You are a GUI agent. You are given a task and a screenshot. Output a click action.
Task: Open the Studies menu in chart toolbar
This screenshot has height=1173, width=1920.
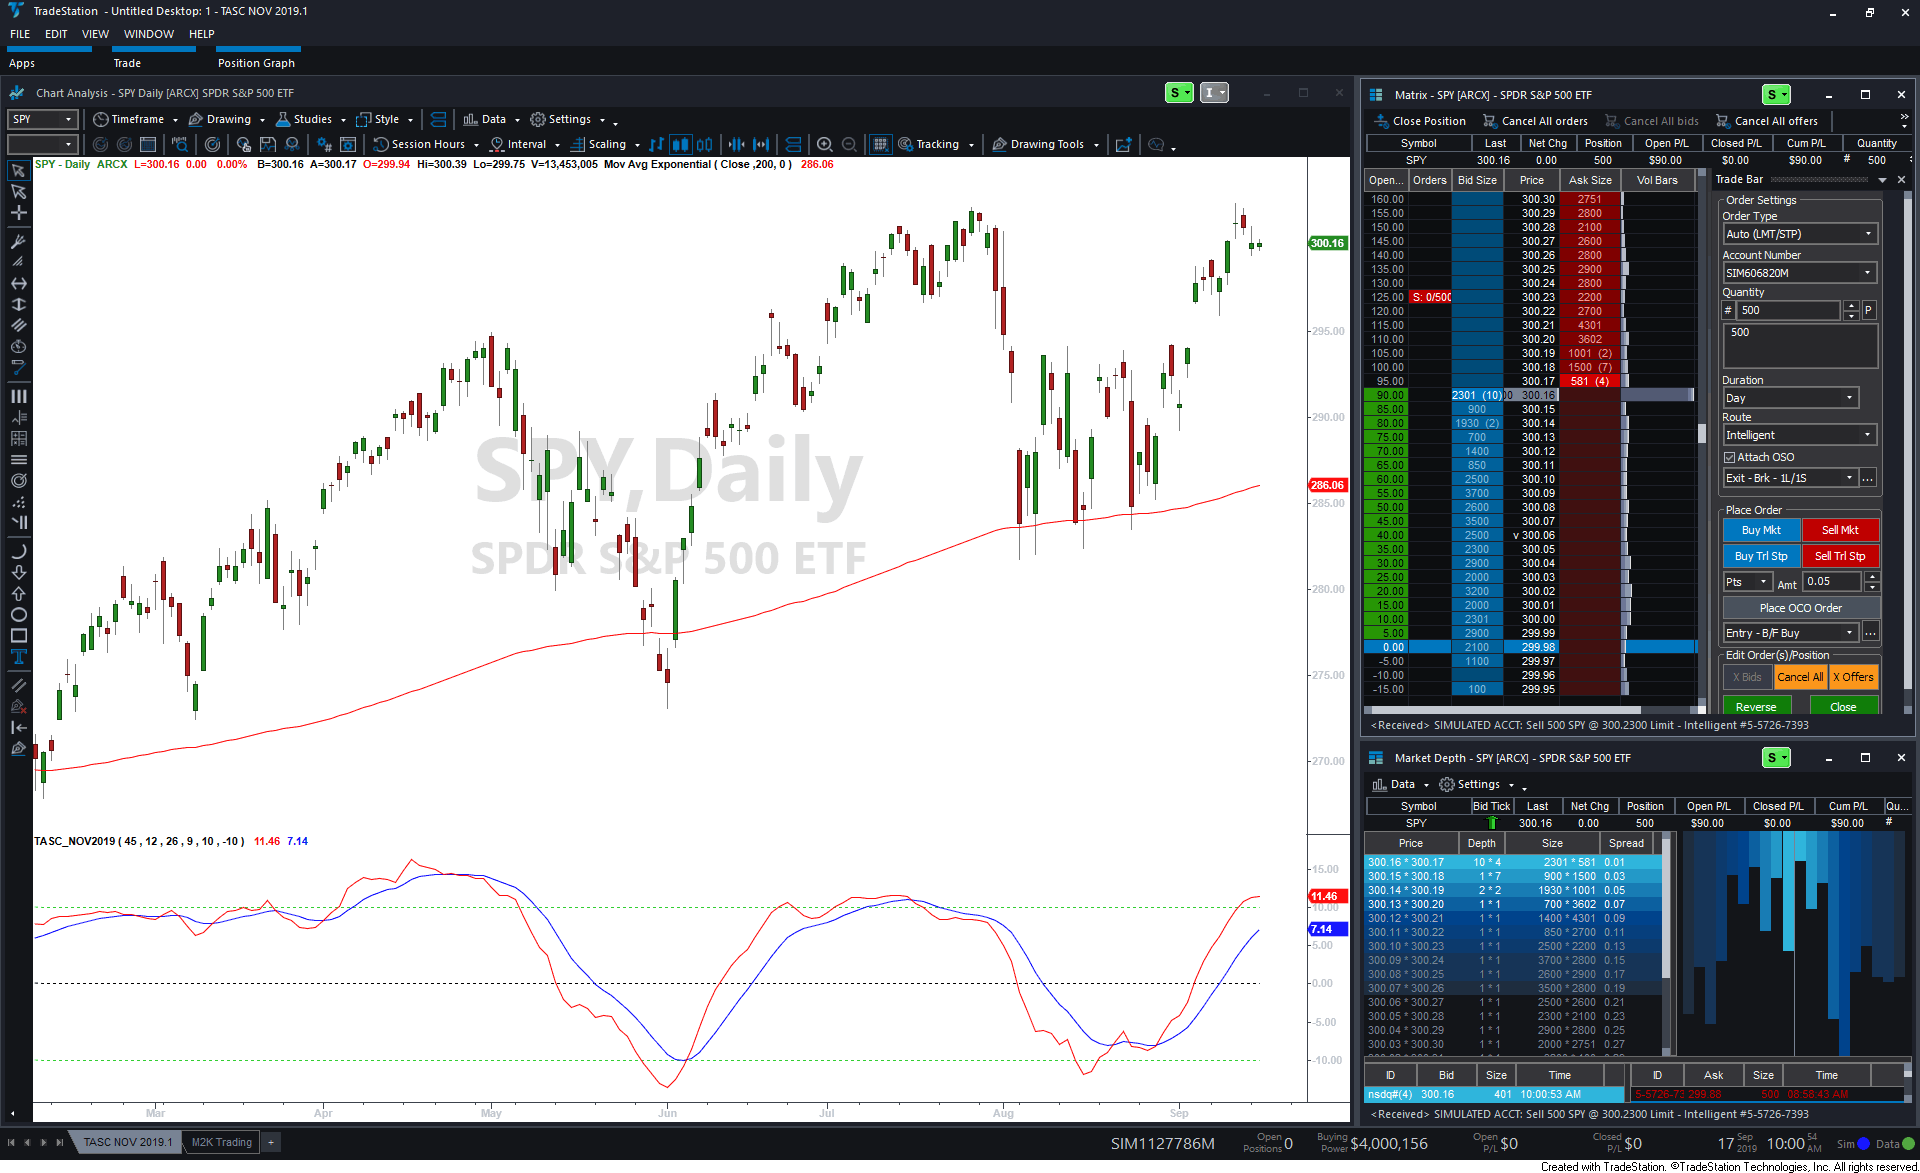311,119
